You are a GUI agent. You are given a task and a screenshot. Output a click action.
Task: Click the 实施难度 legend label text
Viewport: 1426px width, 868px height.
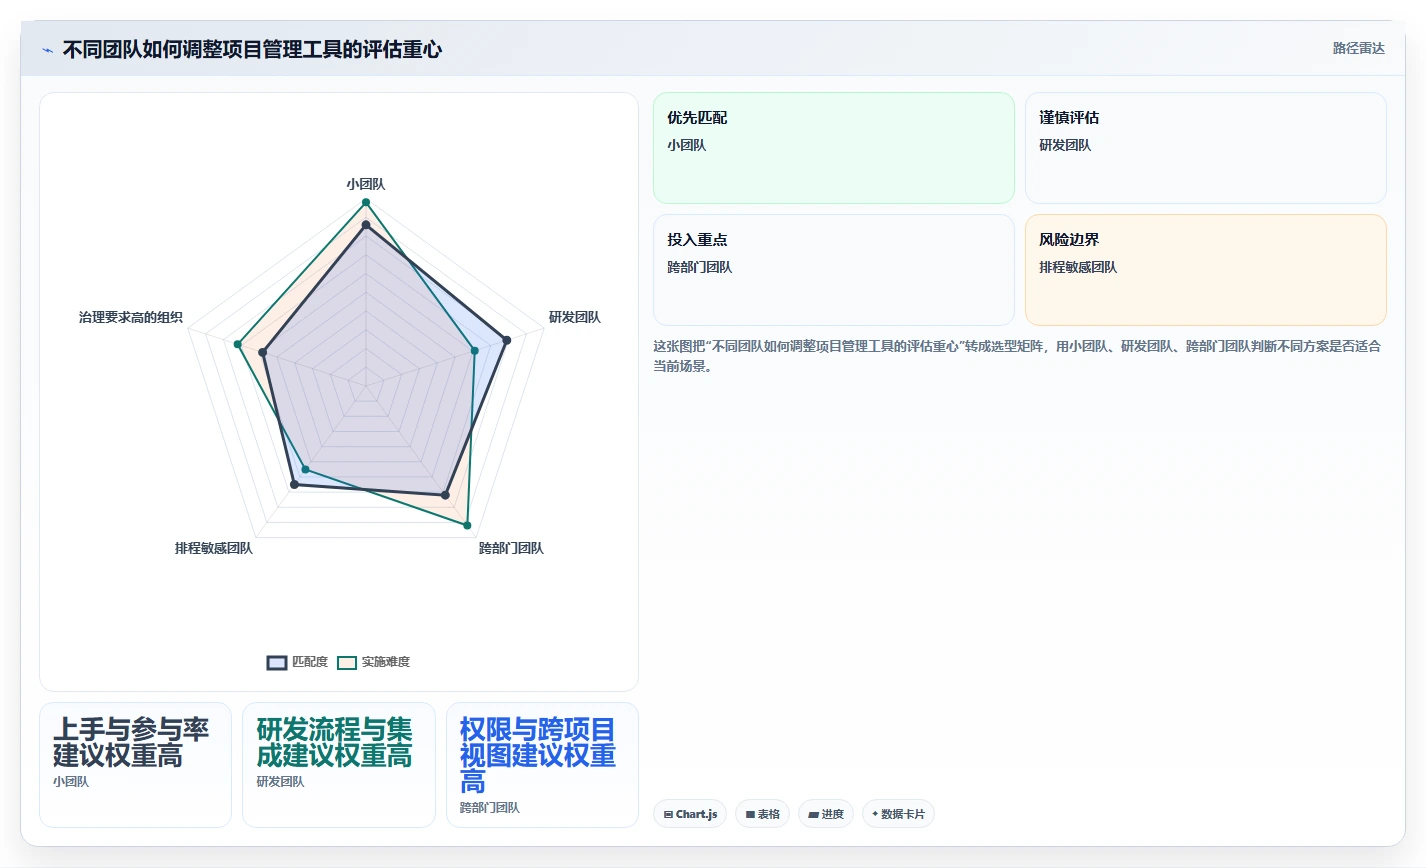[386, 662]
